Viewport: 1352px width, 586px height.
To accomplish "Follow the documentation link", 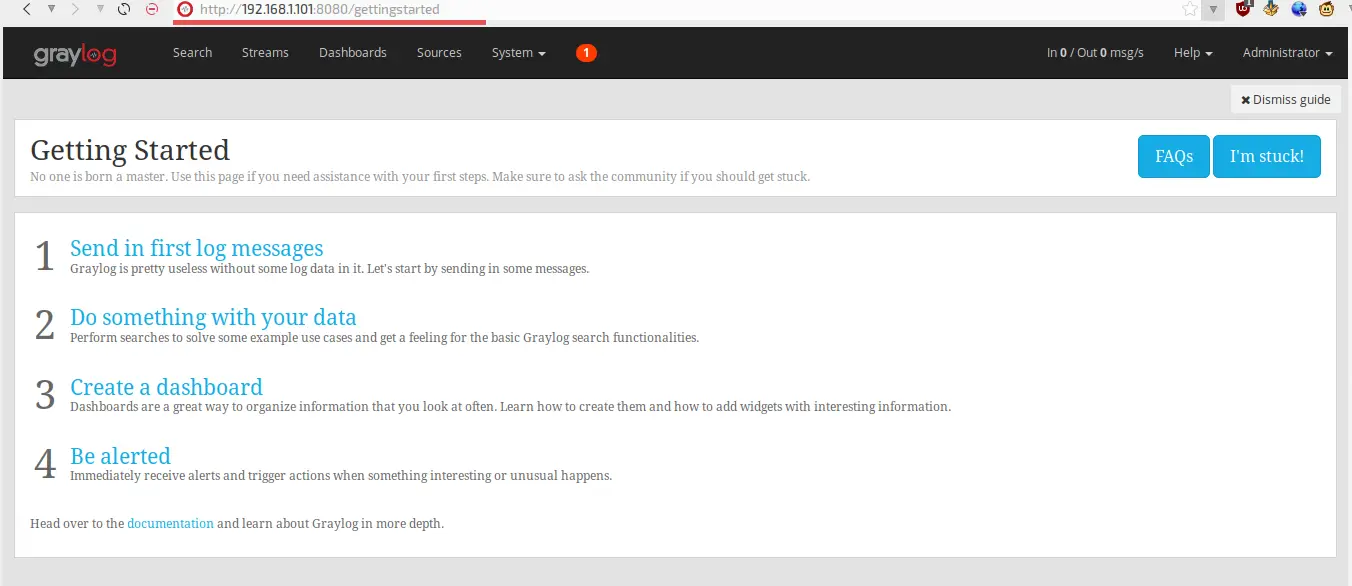I will [170, 523].
